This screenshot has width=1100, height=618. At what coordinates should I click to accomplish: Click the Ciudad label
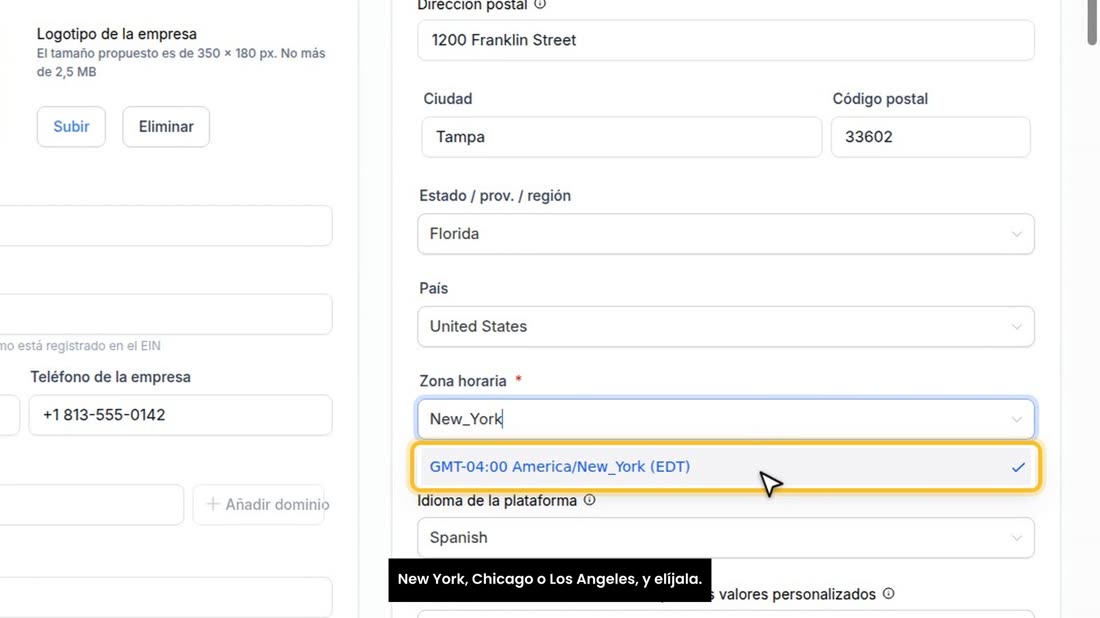coord(448,99)
